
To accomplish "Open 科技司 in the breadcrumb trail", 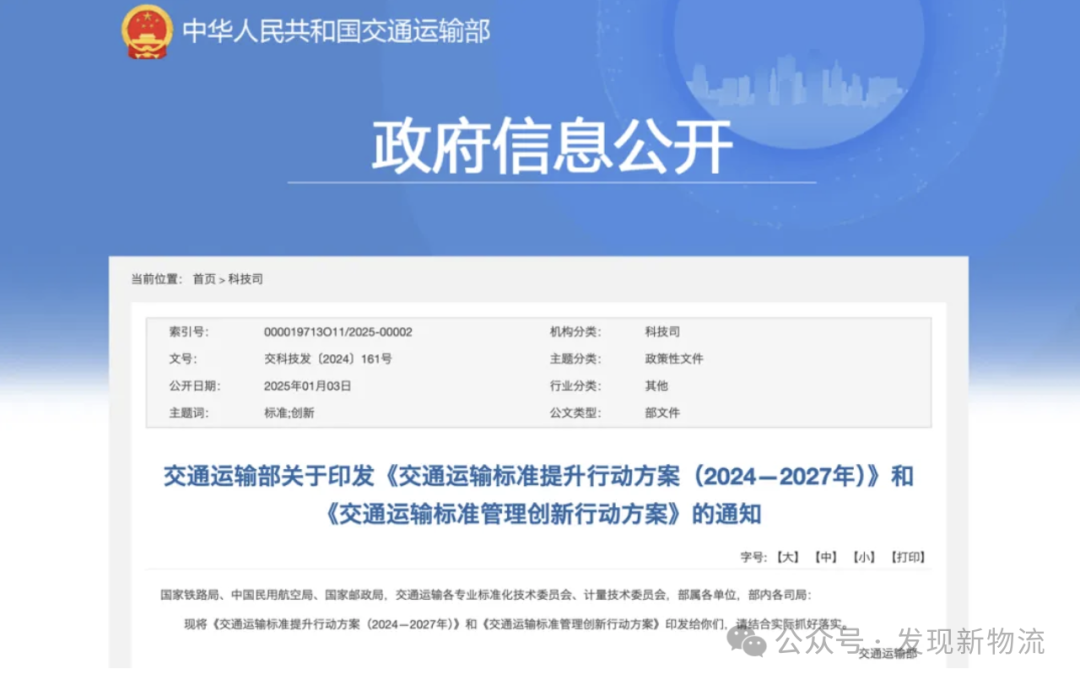I will (x=245, y=279).
